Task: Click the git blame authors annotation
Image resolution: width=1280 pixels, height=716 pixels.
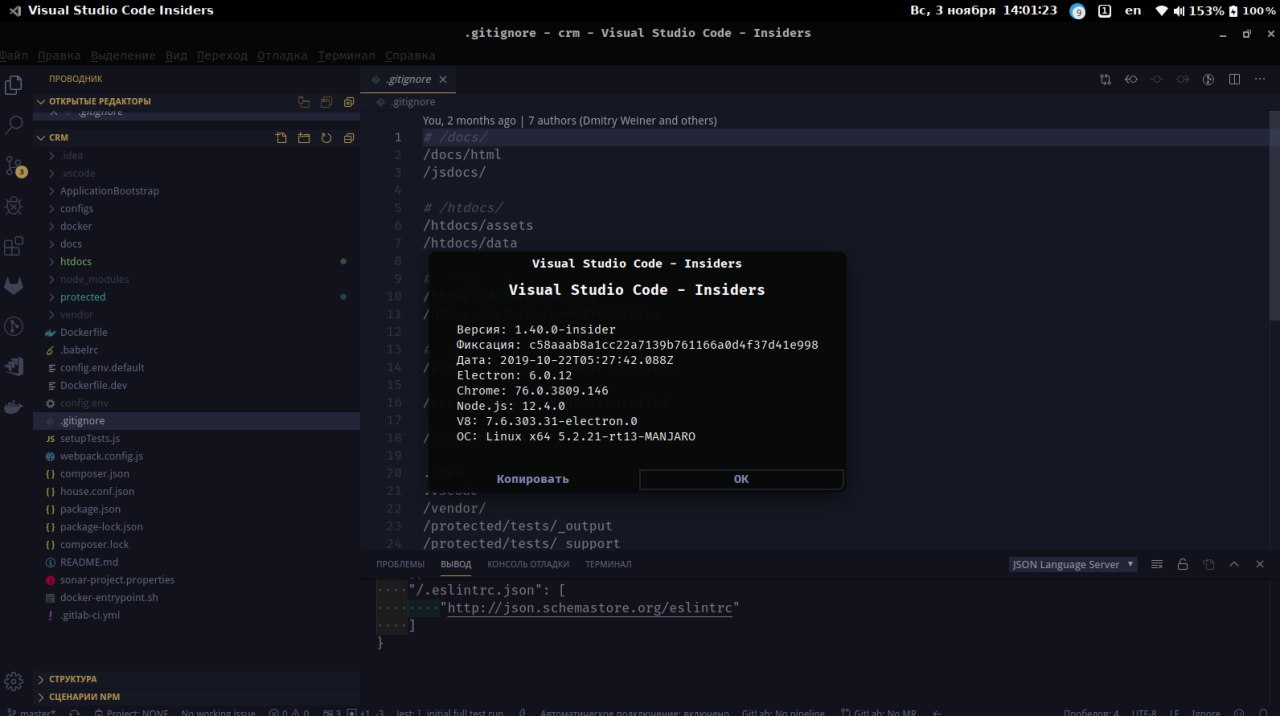Action: (570, 120)
